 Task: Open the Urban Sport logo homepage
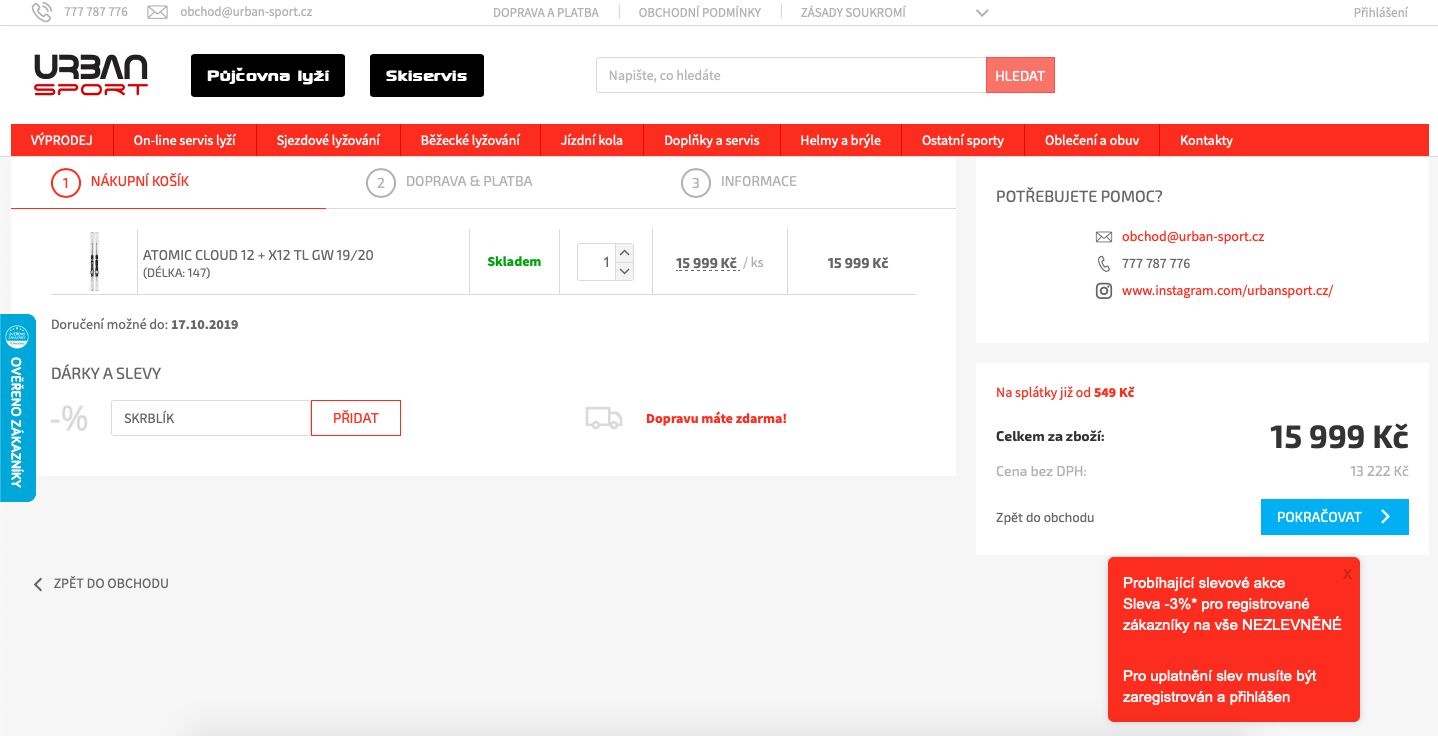(x=91, y=75)
